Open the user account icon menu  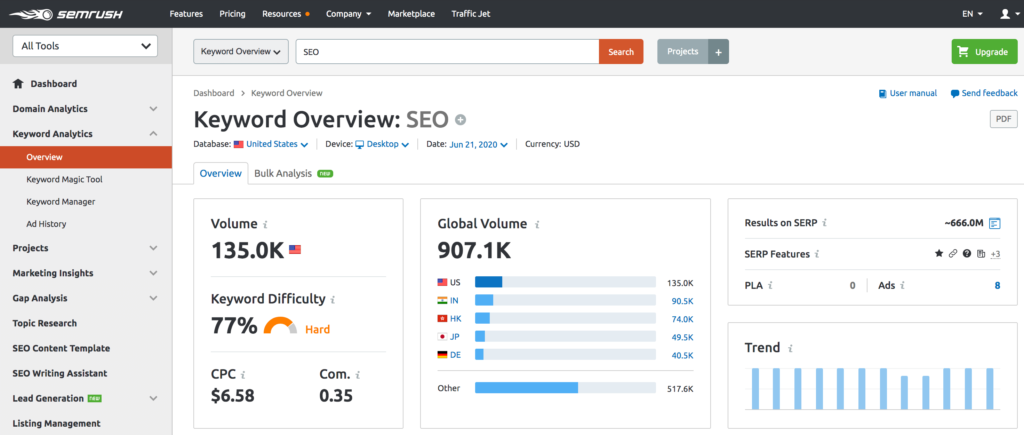click(x=1009, y=14)
